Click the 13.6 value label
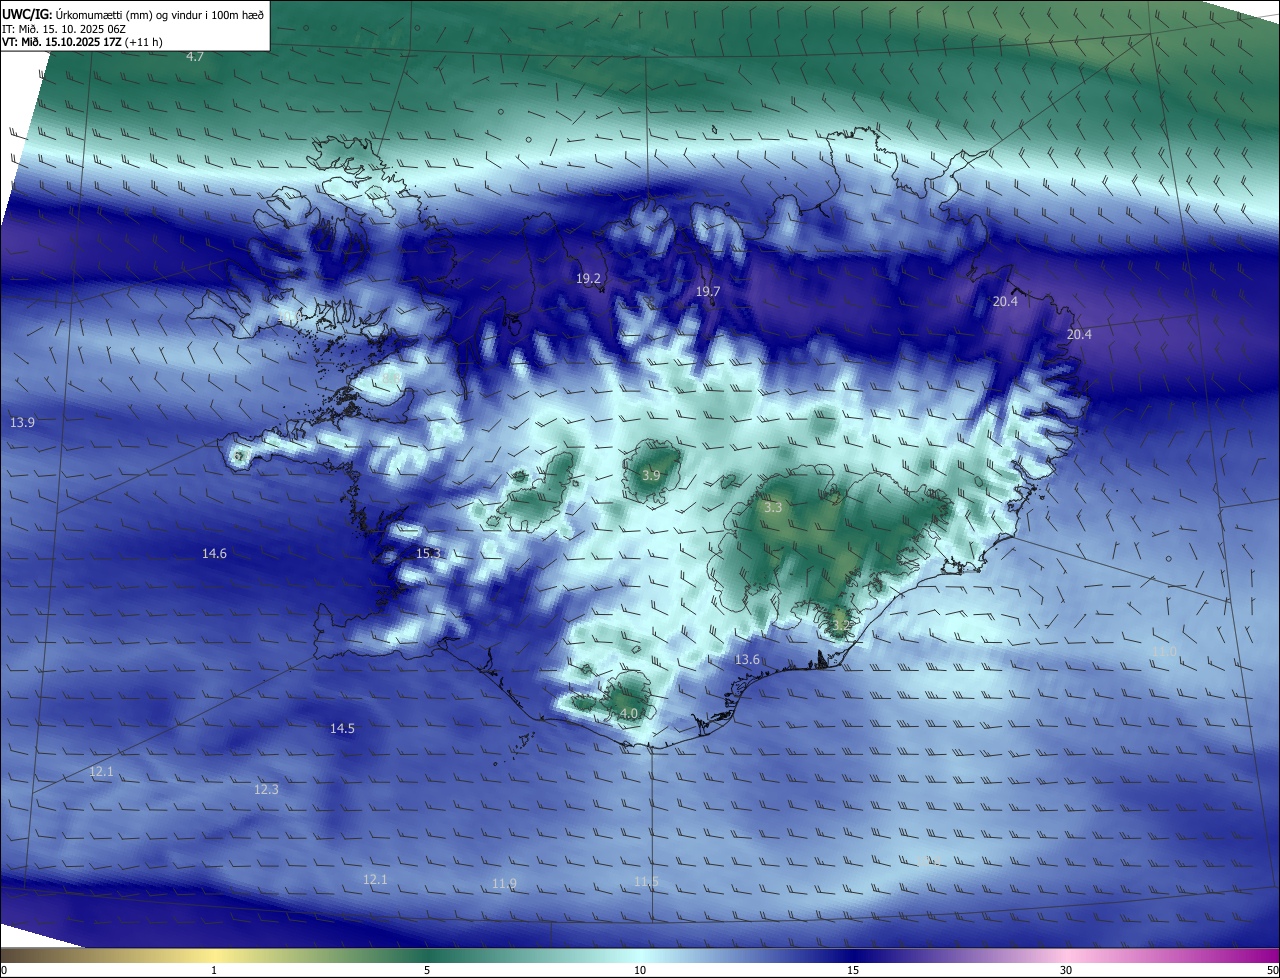The height and width of the screenshot is (978, 1280). (x=747, y=660)
